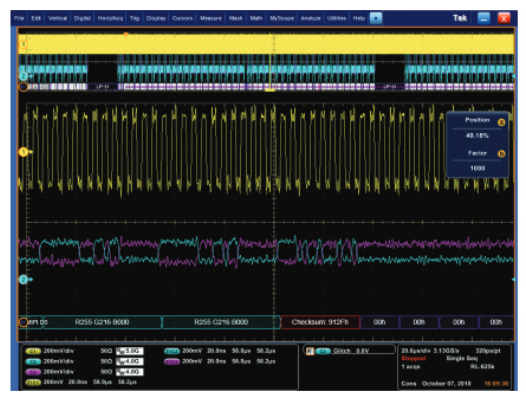Open the Vertical menu
This screenshot has width=526, height=397.
tap(58, 18)
